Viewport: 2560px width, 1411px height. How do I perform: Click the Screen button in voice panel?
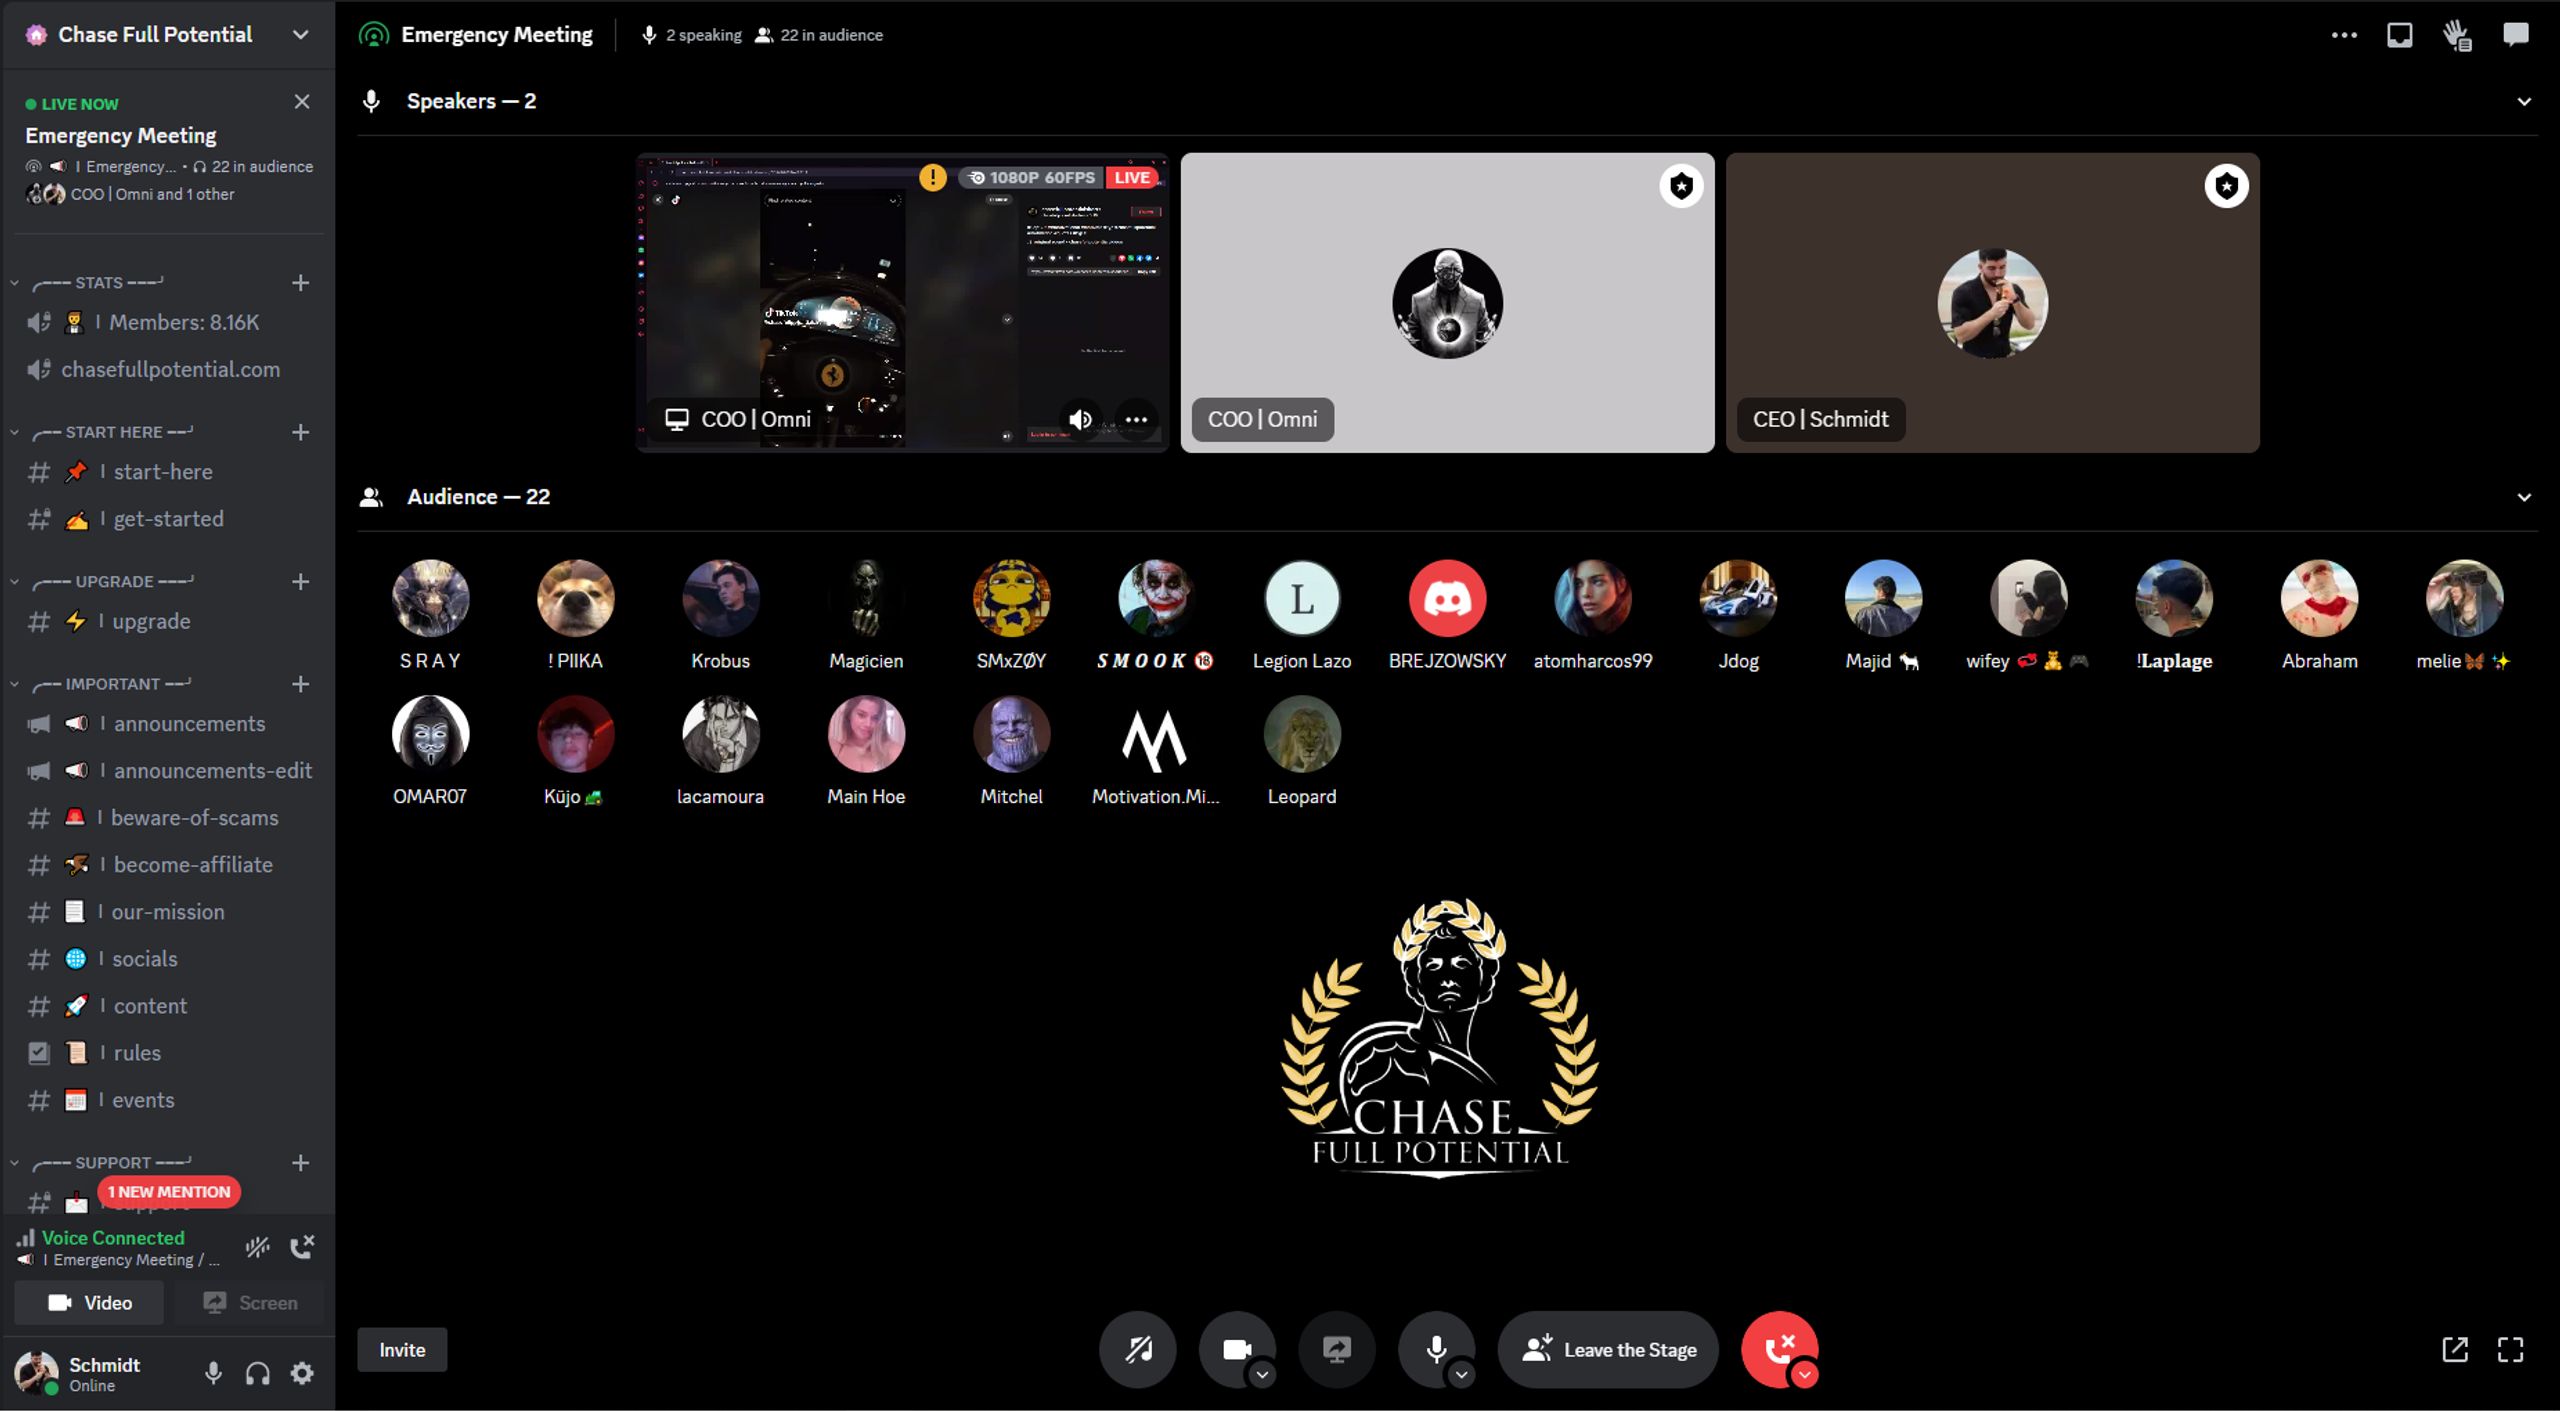click(249, 1303)
